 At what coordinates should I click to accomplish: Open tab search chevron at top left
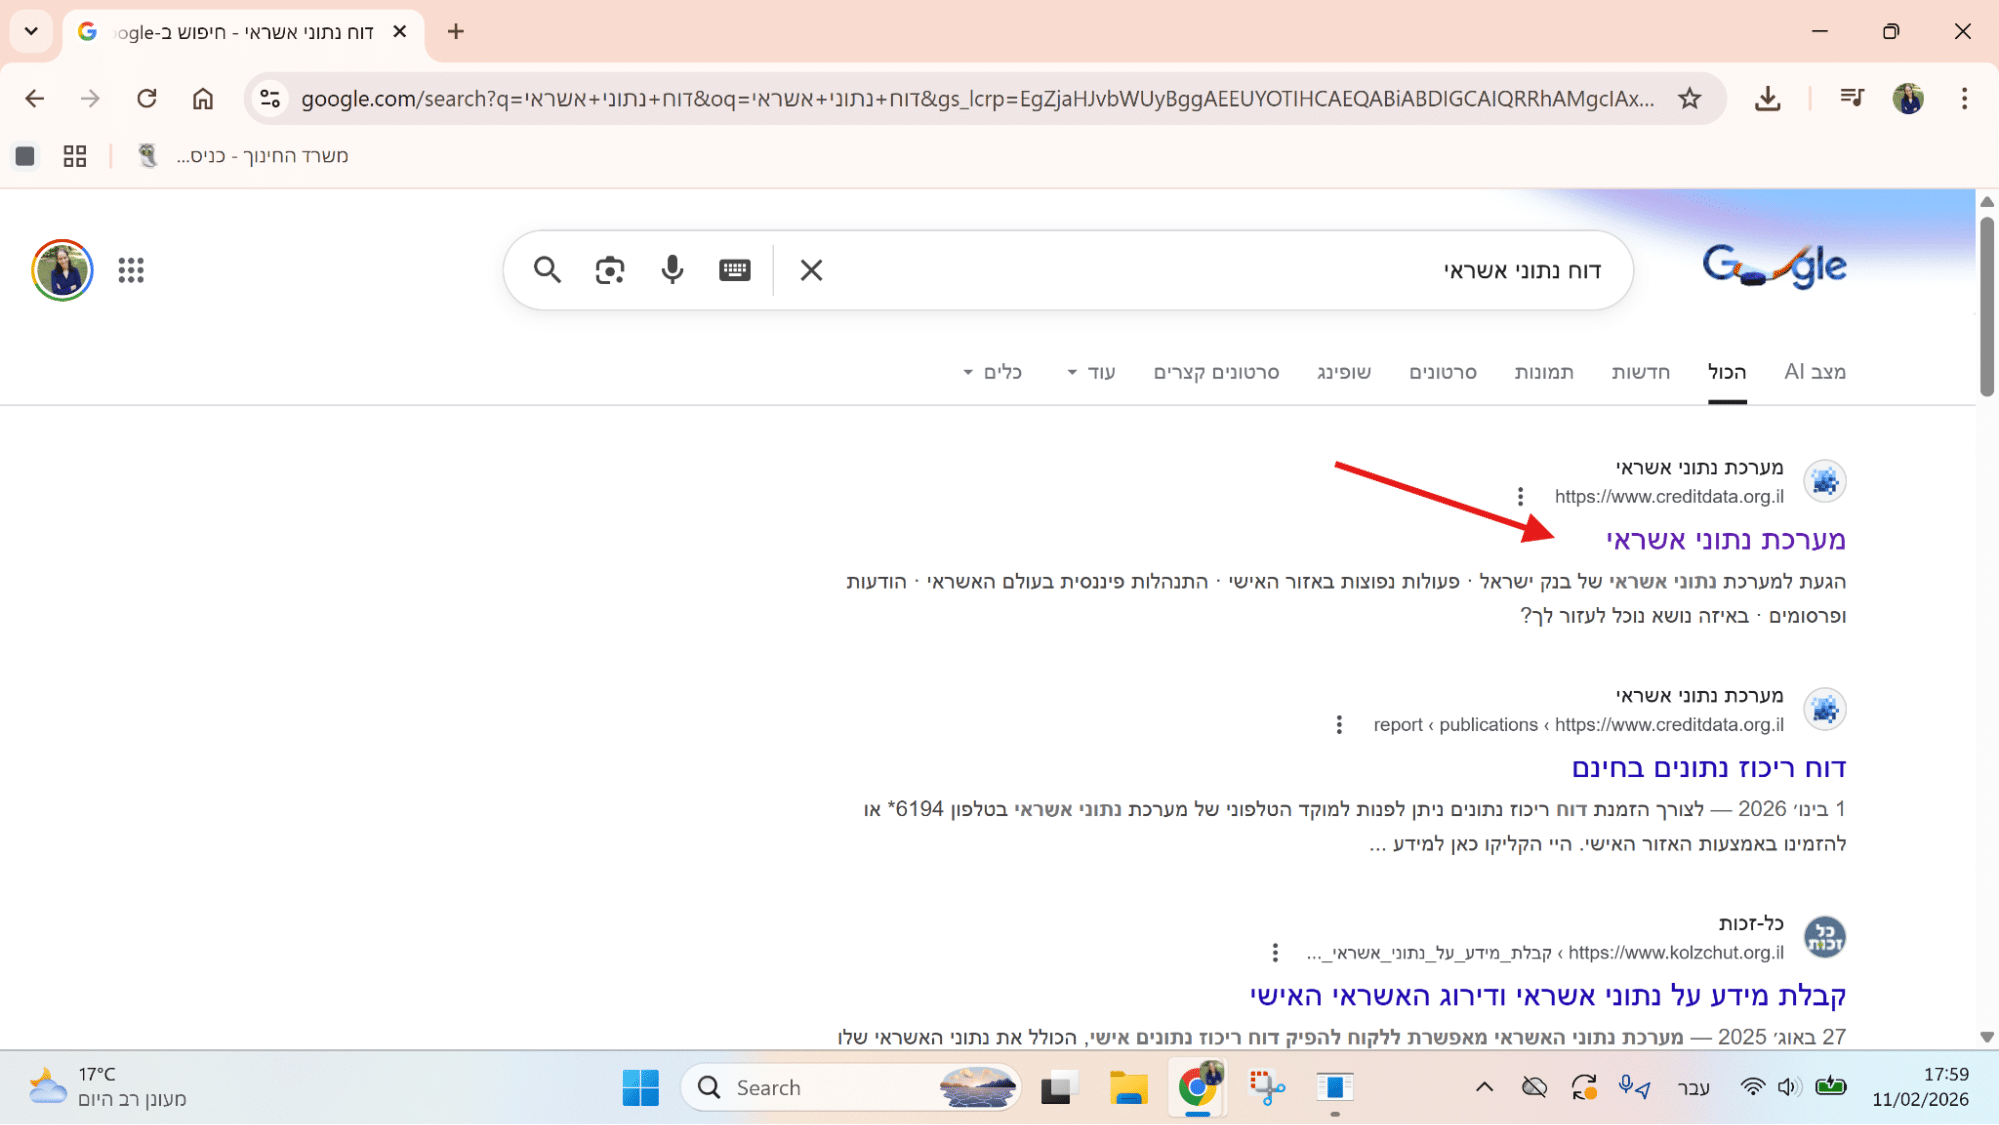tap(31, 31)
